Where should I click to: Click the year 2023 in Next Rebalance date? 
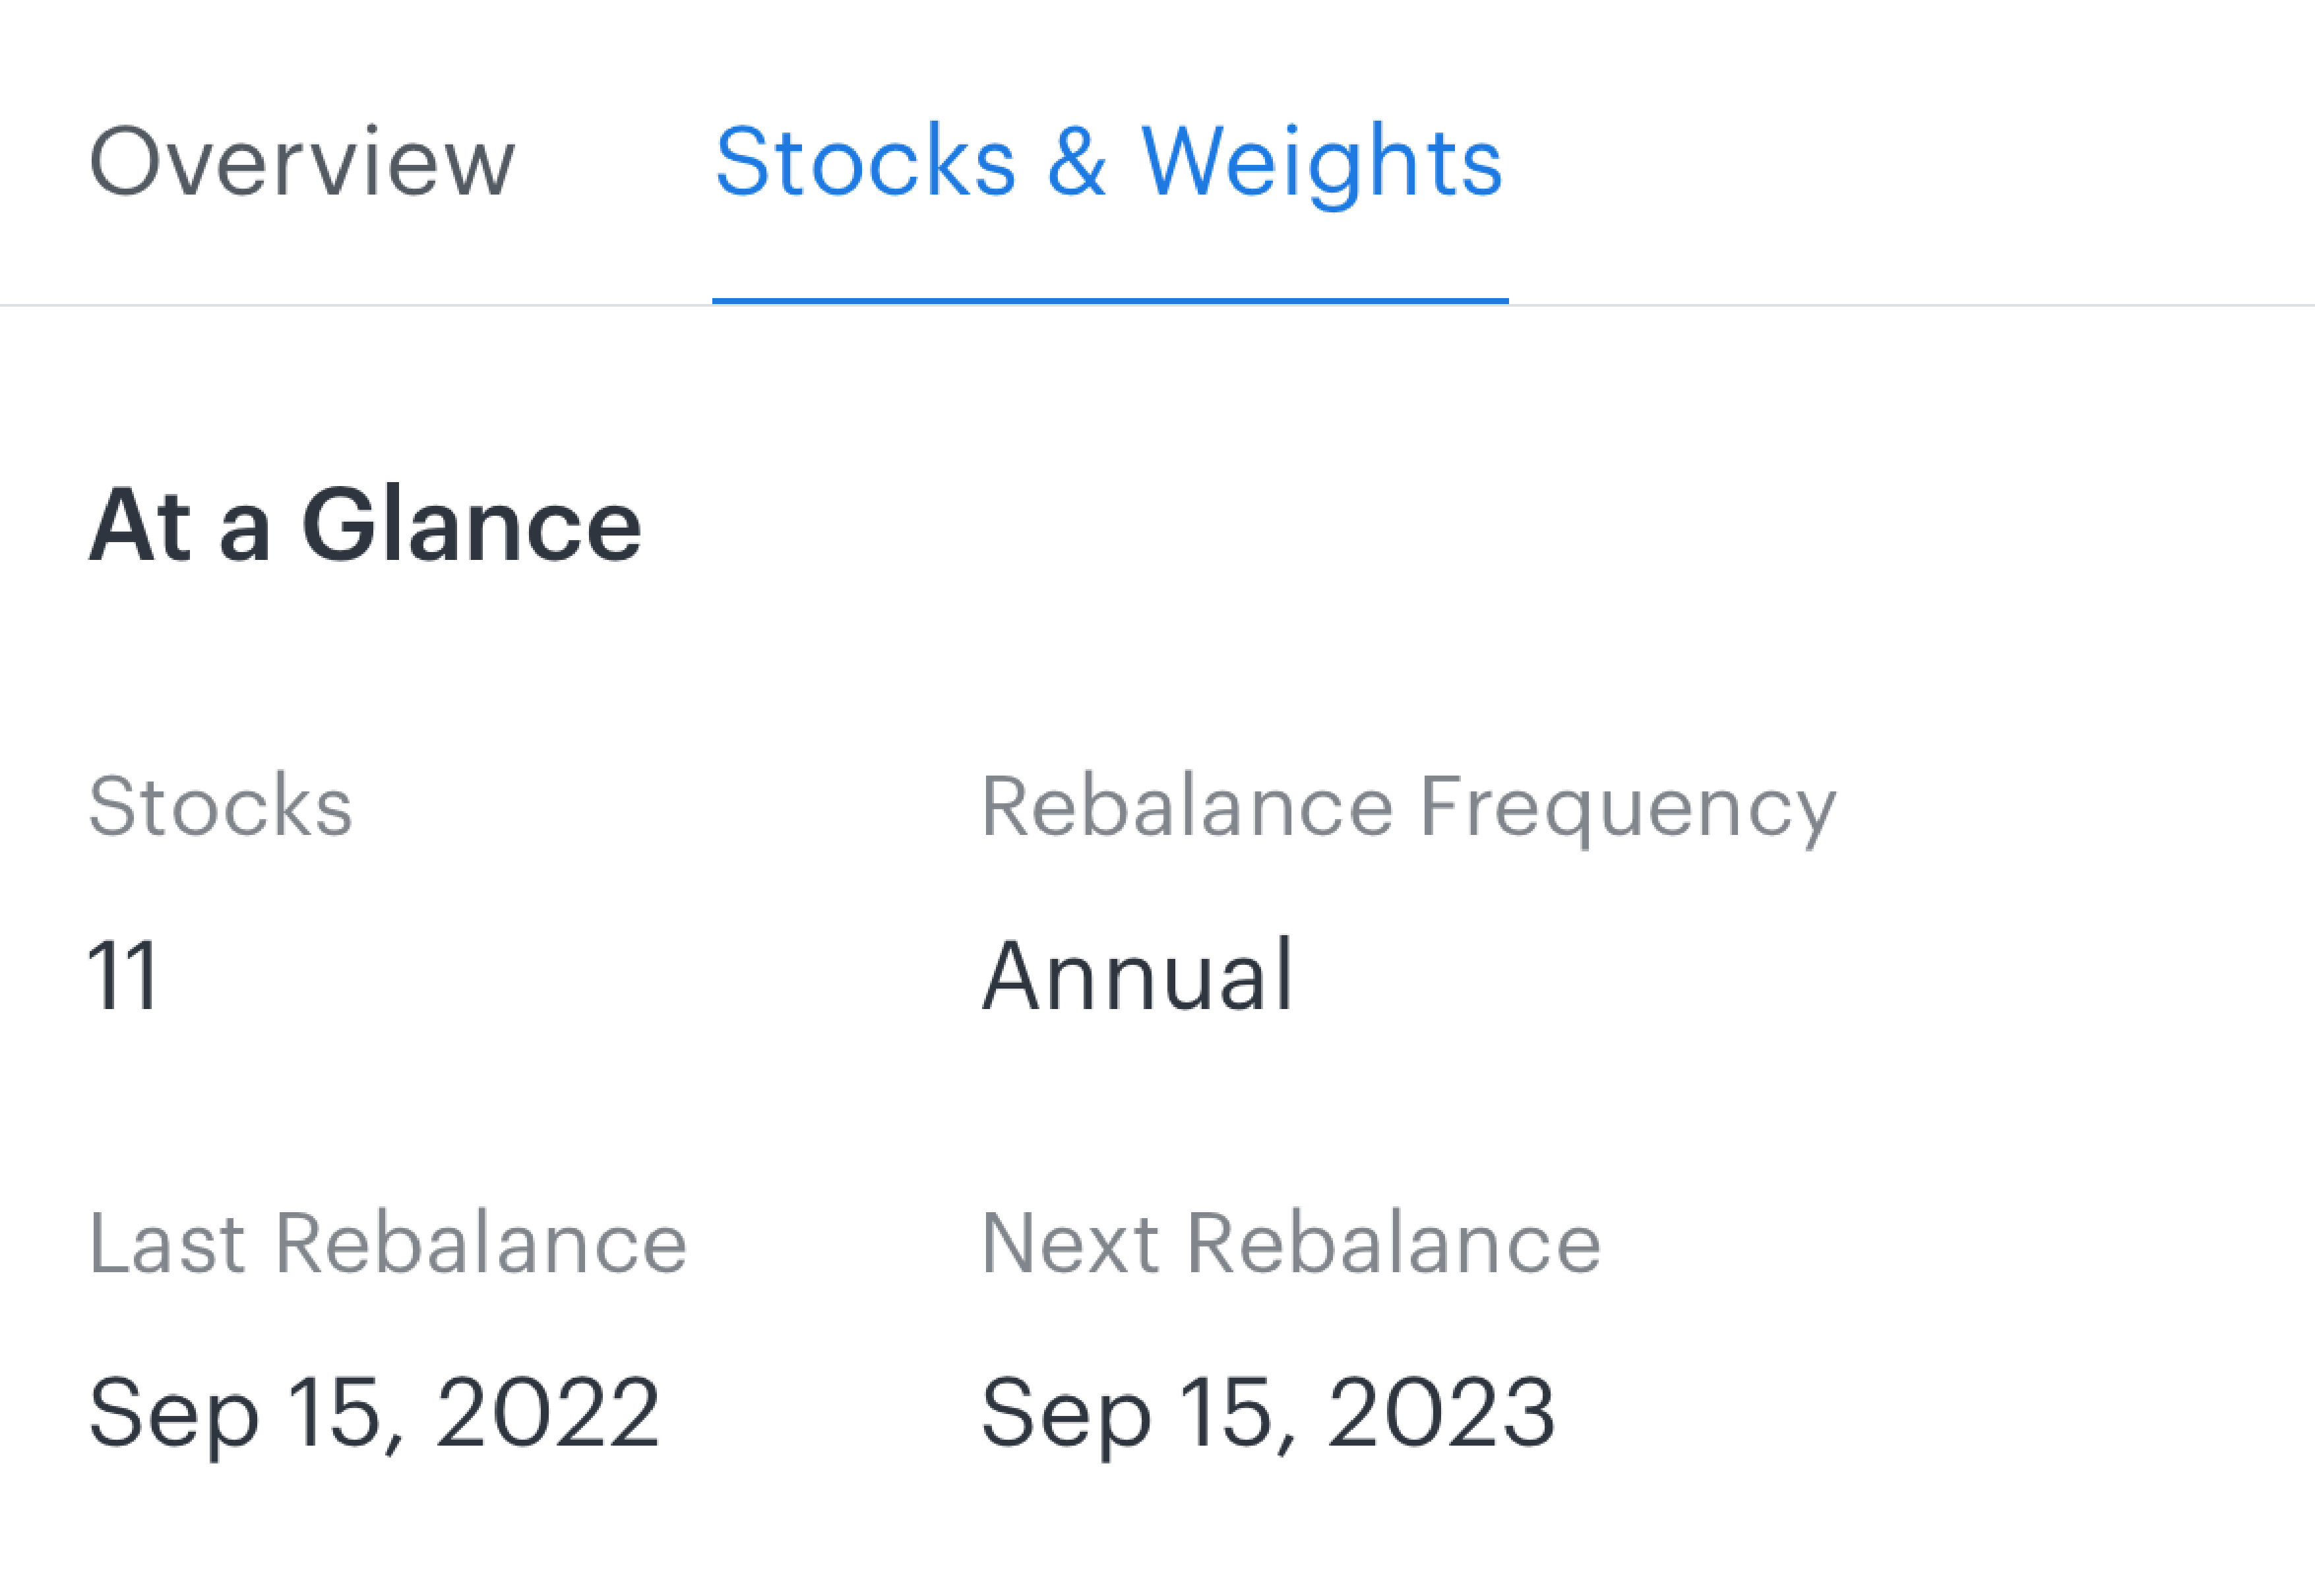pos(1441,1411)
